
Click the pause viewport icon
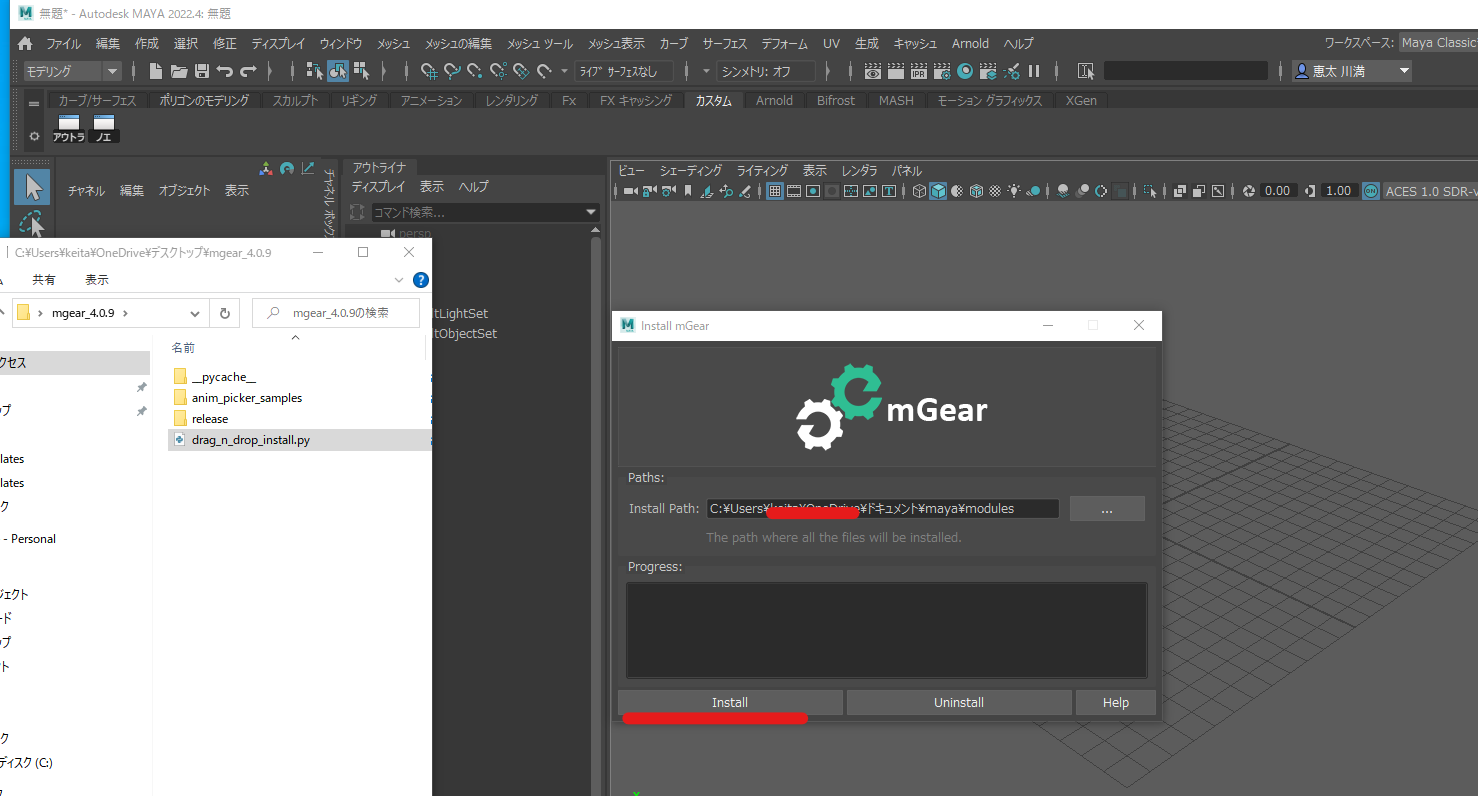click(1034, 71)
